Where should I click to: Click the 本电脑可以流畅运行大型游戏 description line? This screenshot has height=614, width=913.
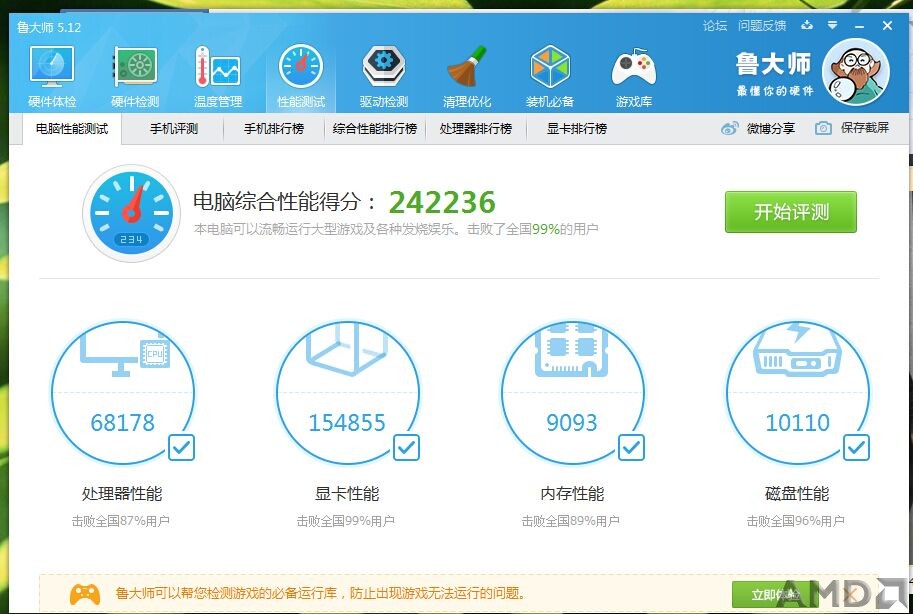[x=396, y=229]
